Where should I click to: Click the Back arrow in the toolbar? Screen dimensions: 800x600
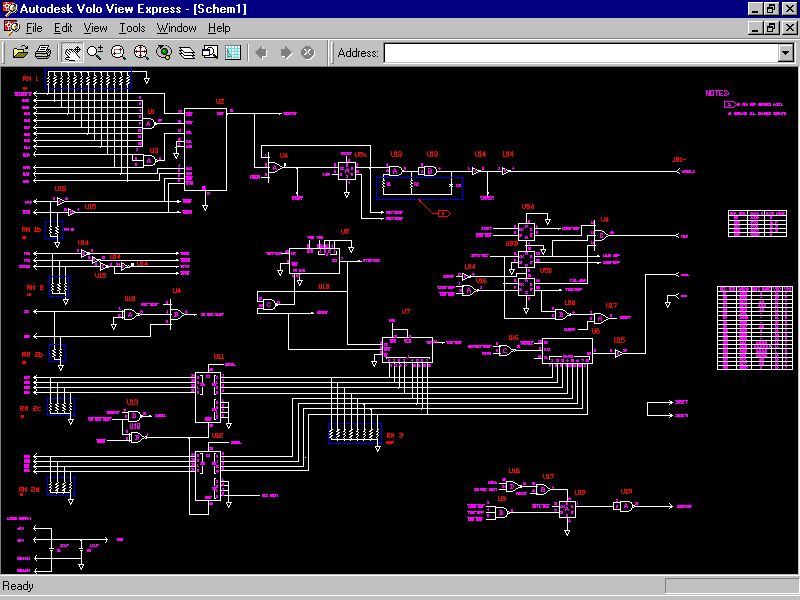[x=262, y=53]
